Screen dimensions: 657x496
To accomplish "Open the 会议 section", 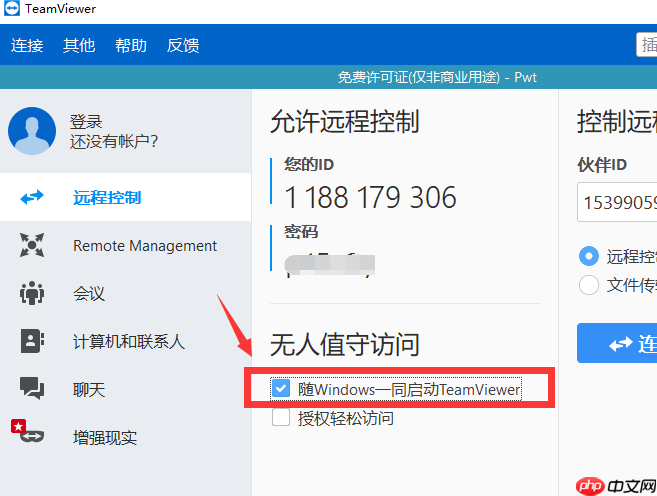I will [125, 293].
